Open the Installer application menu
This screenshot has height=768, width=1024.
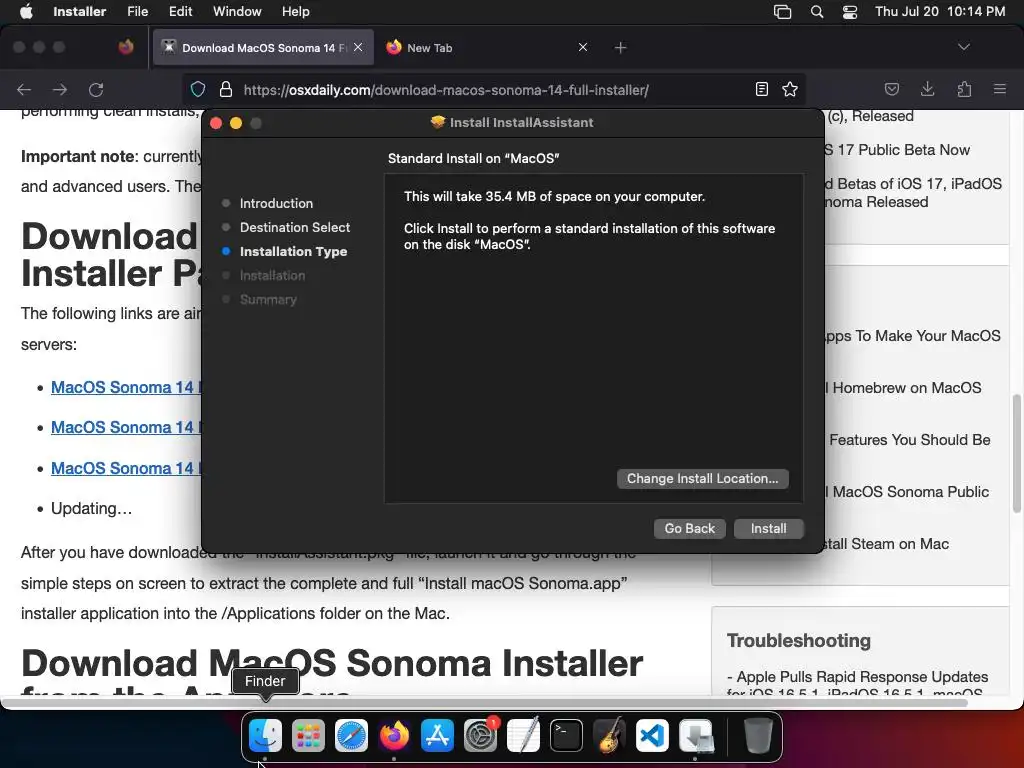[x=79, y=11]
